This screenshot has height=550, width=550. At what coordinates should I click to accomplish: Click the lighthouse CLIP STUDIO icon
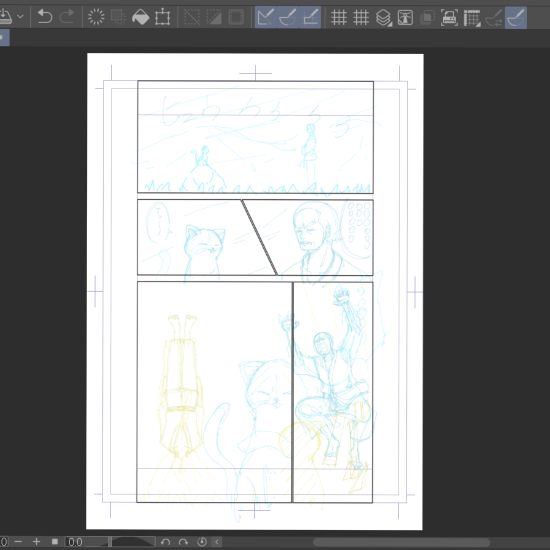tap(405, 17)
